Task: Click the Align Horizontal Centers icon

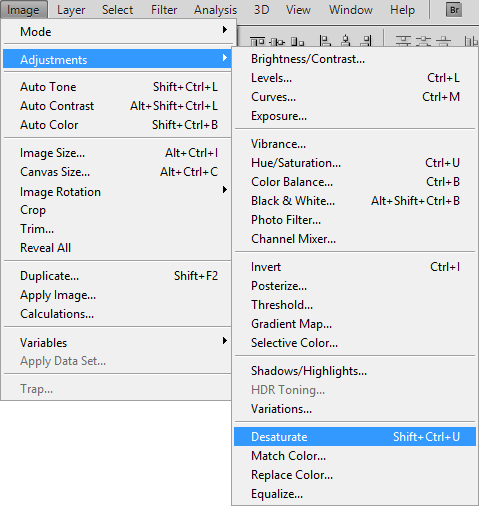Action: coord(346,41)
